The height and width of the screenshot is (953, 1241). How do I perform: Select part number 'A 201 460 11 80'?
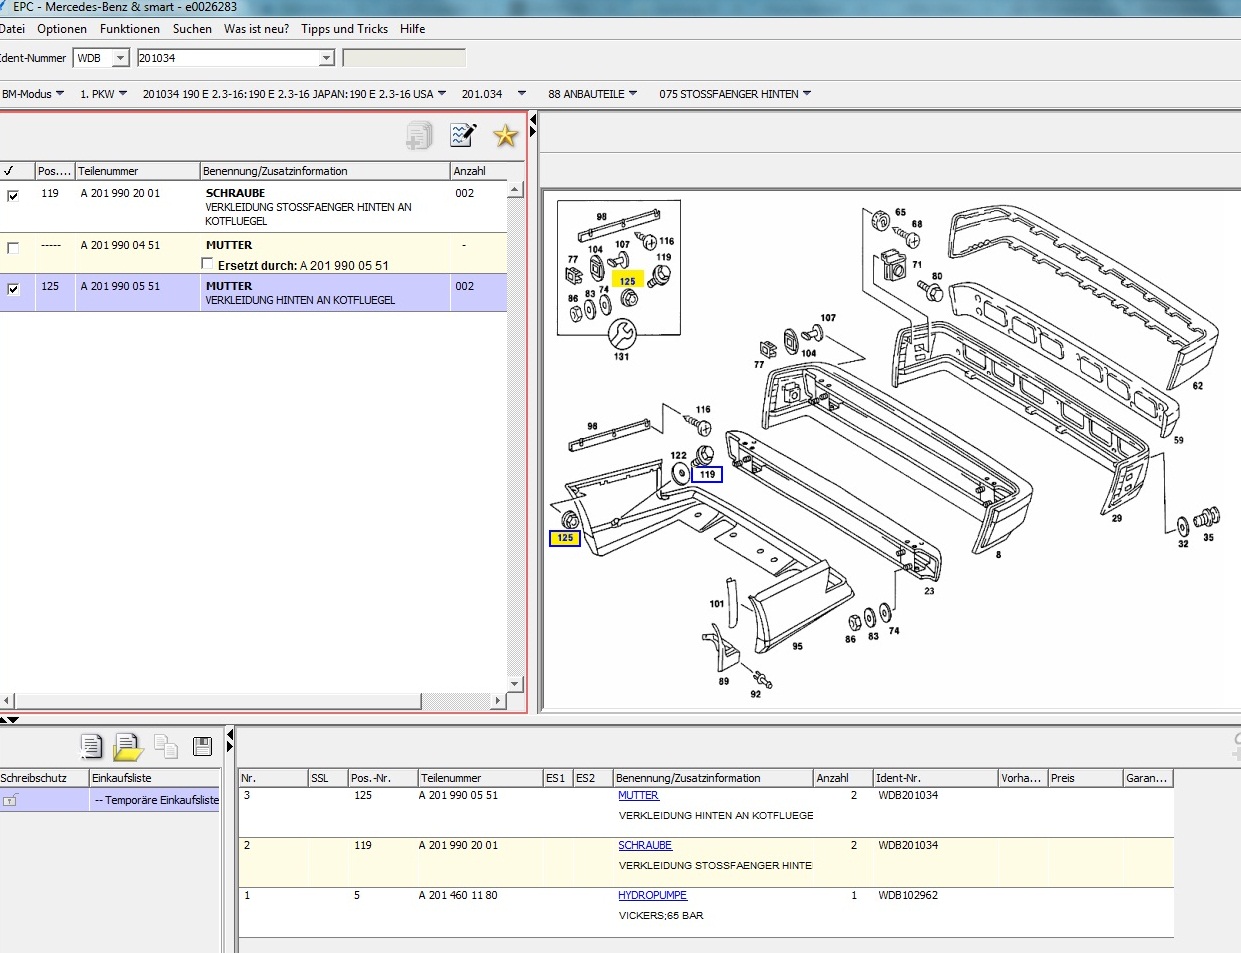pos(458,895)
